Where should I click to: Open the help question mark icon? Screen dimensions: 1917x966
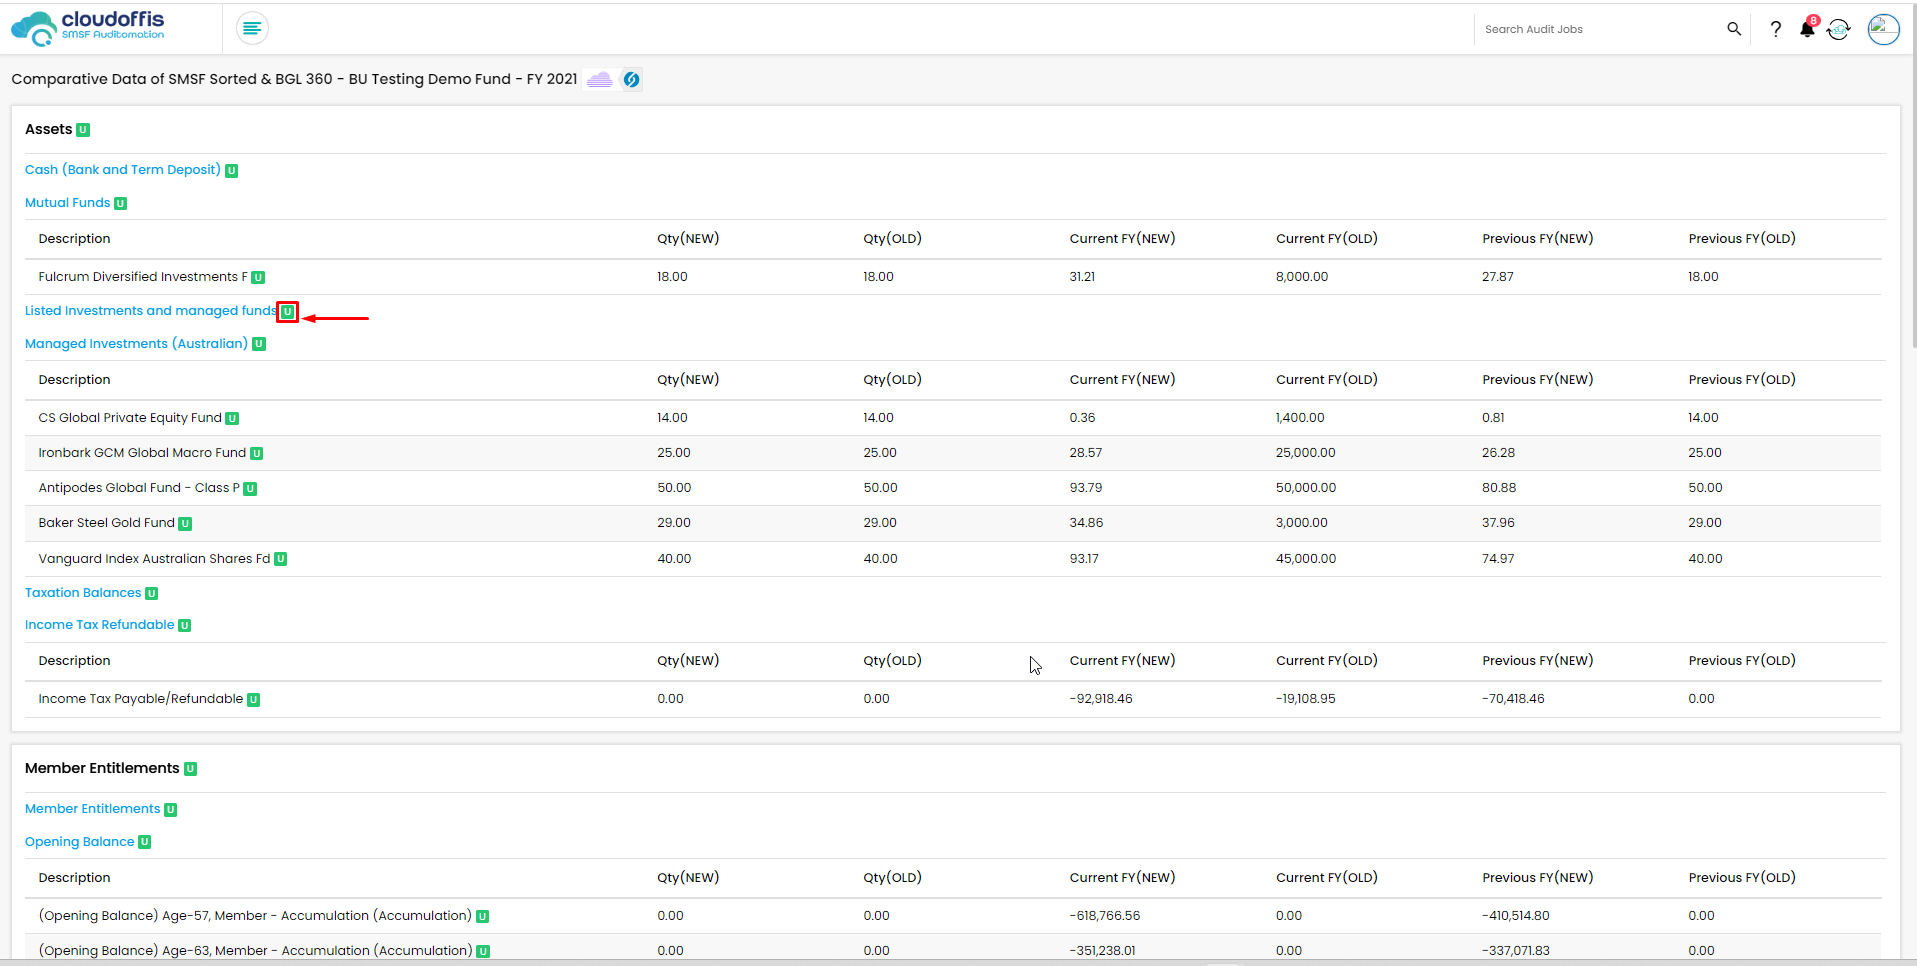pyautogui.click(x=1775, y=29)
